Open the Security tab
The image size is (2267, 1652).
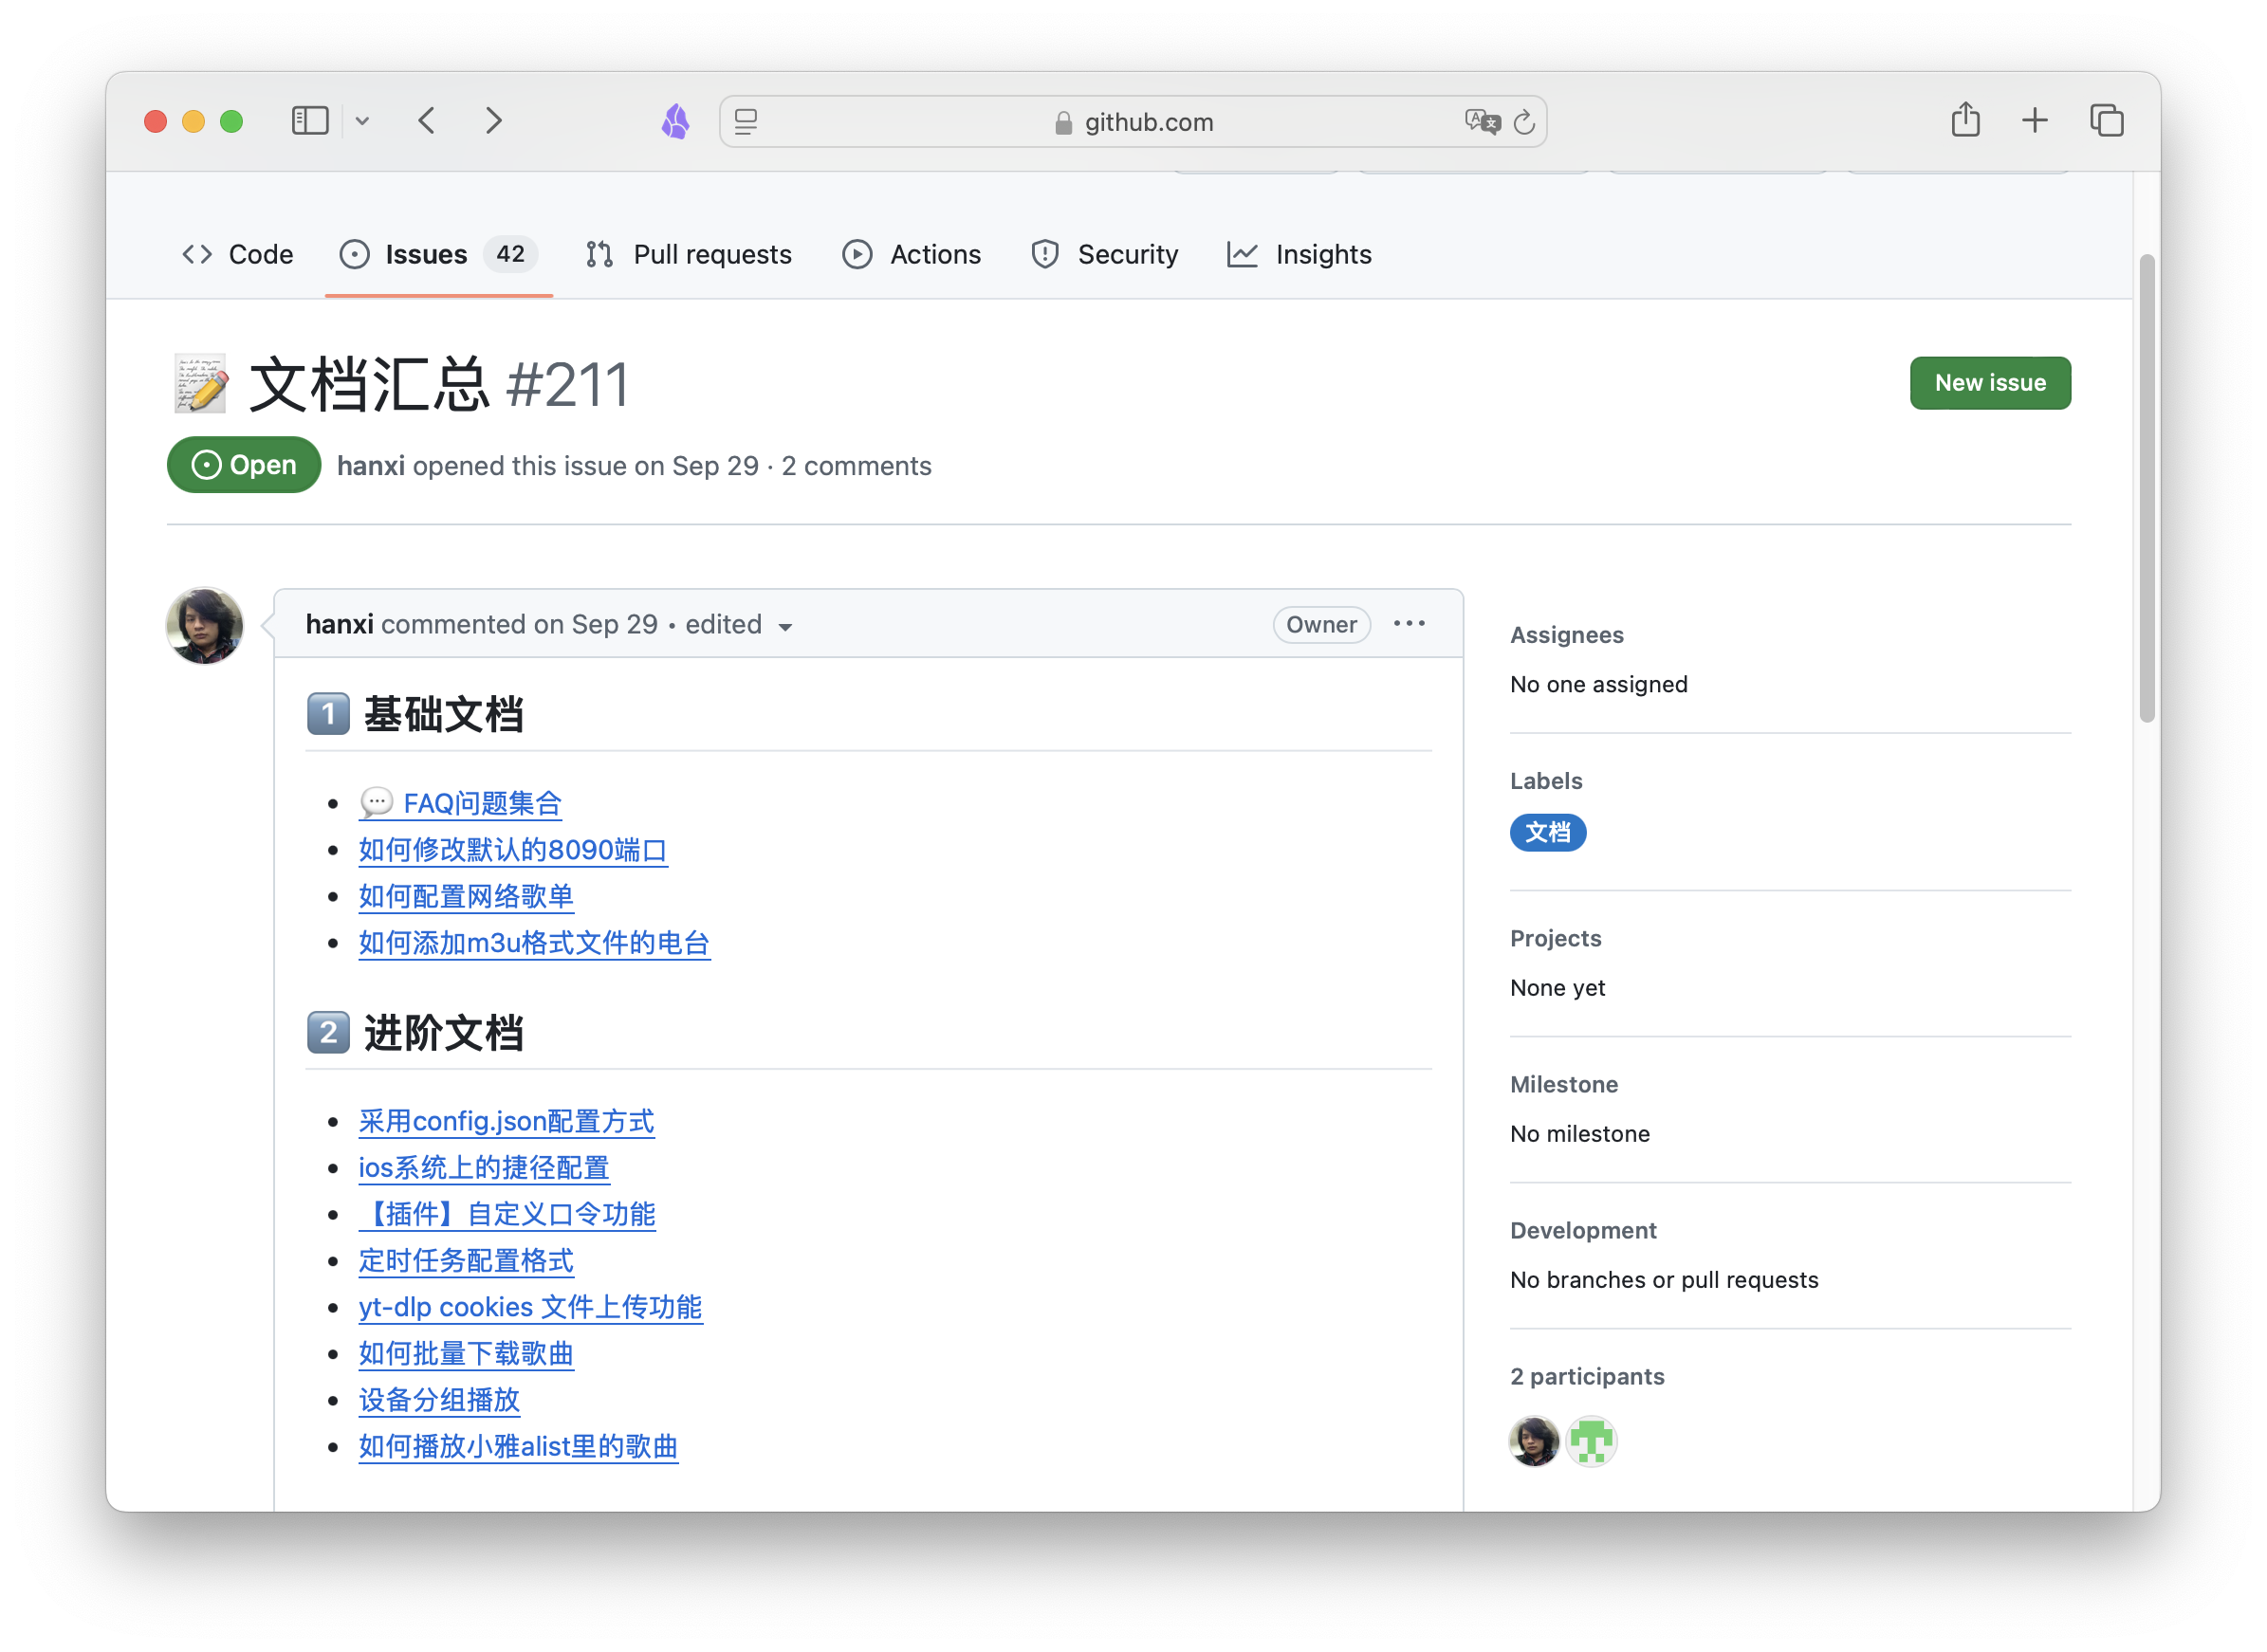pos(1104,254)
